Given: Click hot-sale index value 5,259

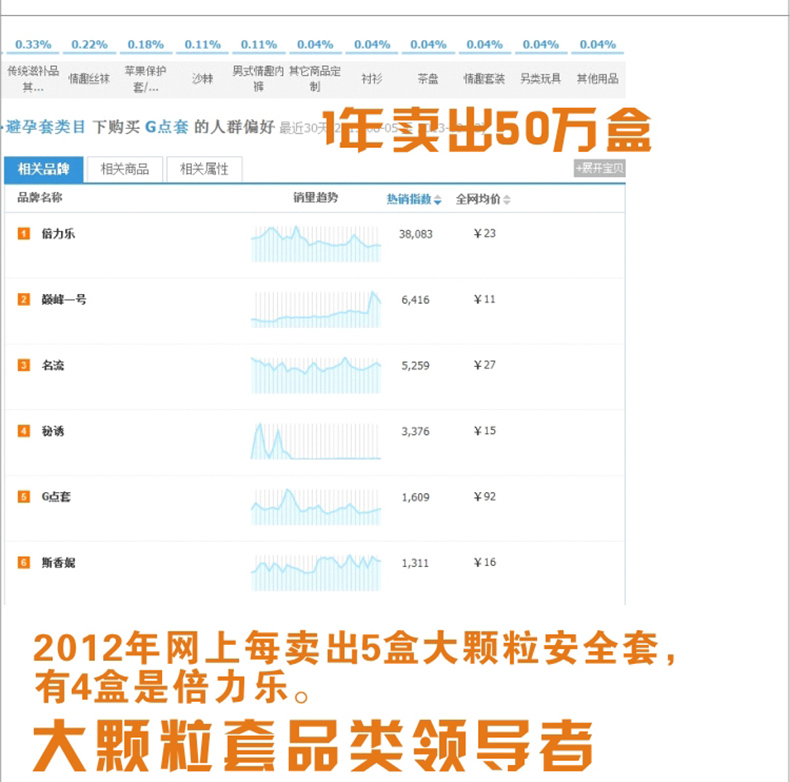Looking at the screenshot, I should pyautogui.click(x=416, y=366).
